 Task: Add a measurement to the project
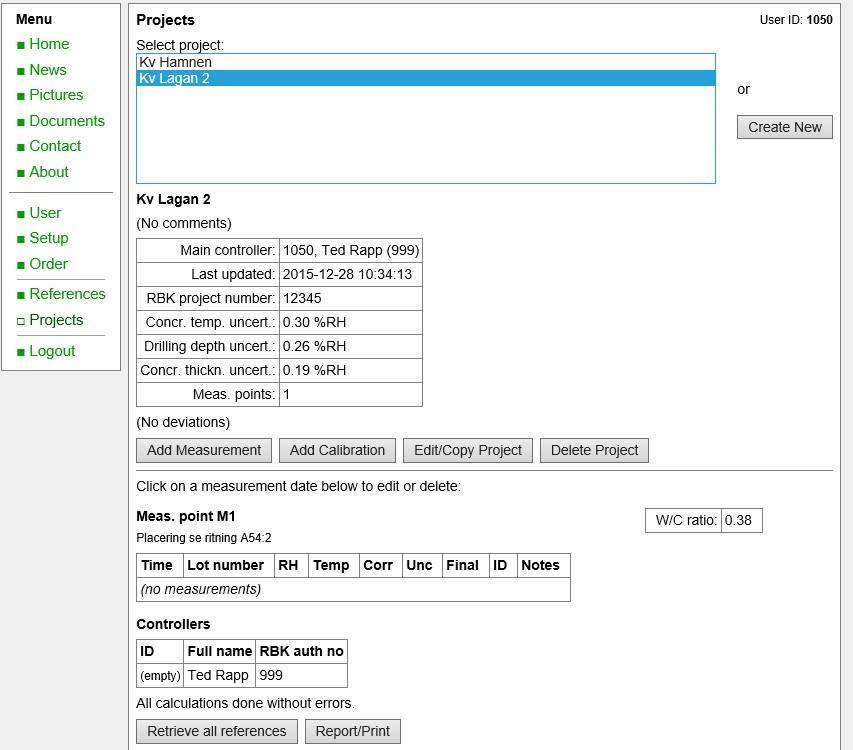(x=204, y=450)
